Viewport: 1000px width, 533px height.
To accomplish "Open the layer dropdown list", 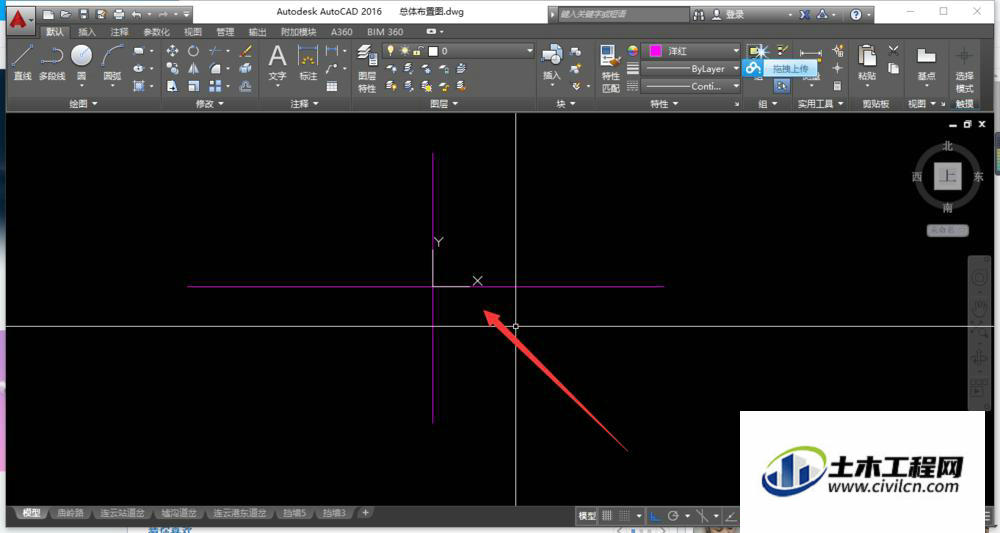I will click(529, 50).
